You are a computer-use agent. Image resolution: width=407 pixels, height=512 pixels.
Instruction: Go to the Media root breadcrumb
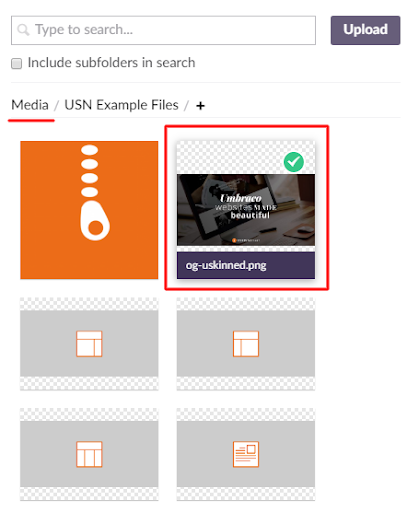[x=30, y=105]
